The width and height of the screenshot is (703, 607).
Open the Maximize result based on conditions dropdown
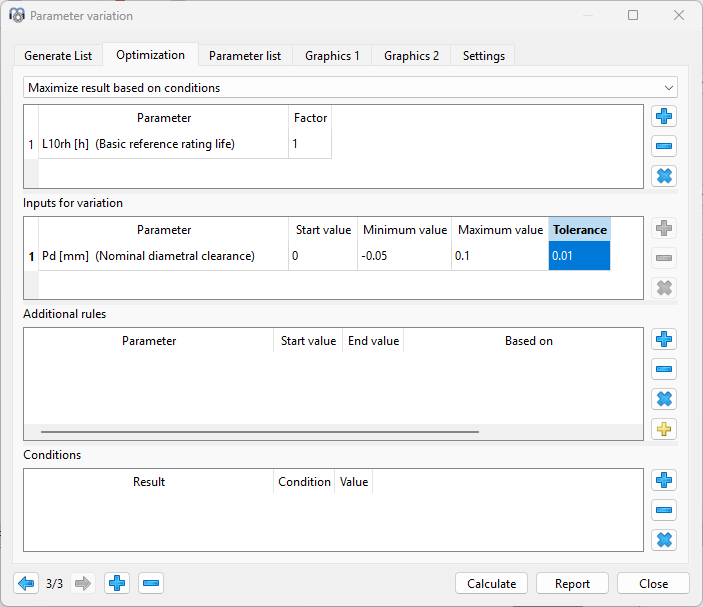(350, 87)
